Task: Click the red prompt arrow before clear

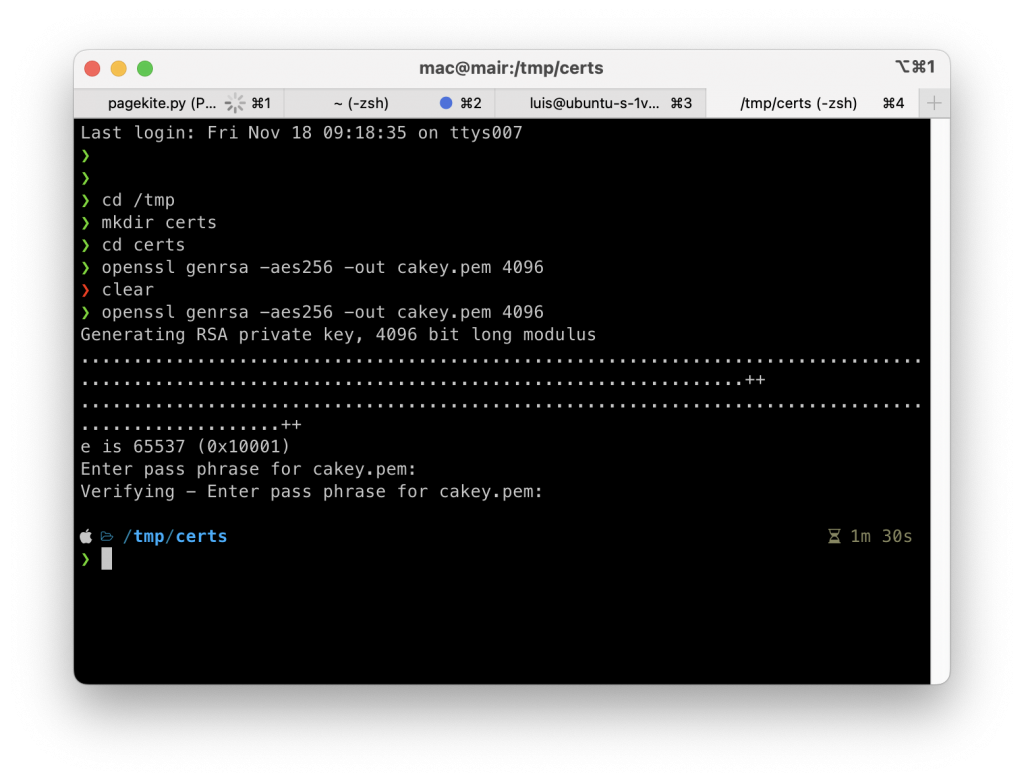Action: coord(86,290)
